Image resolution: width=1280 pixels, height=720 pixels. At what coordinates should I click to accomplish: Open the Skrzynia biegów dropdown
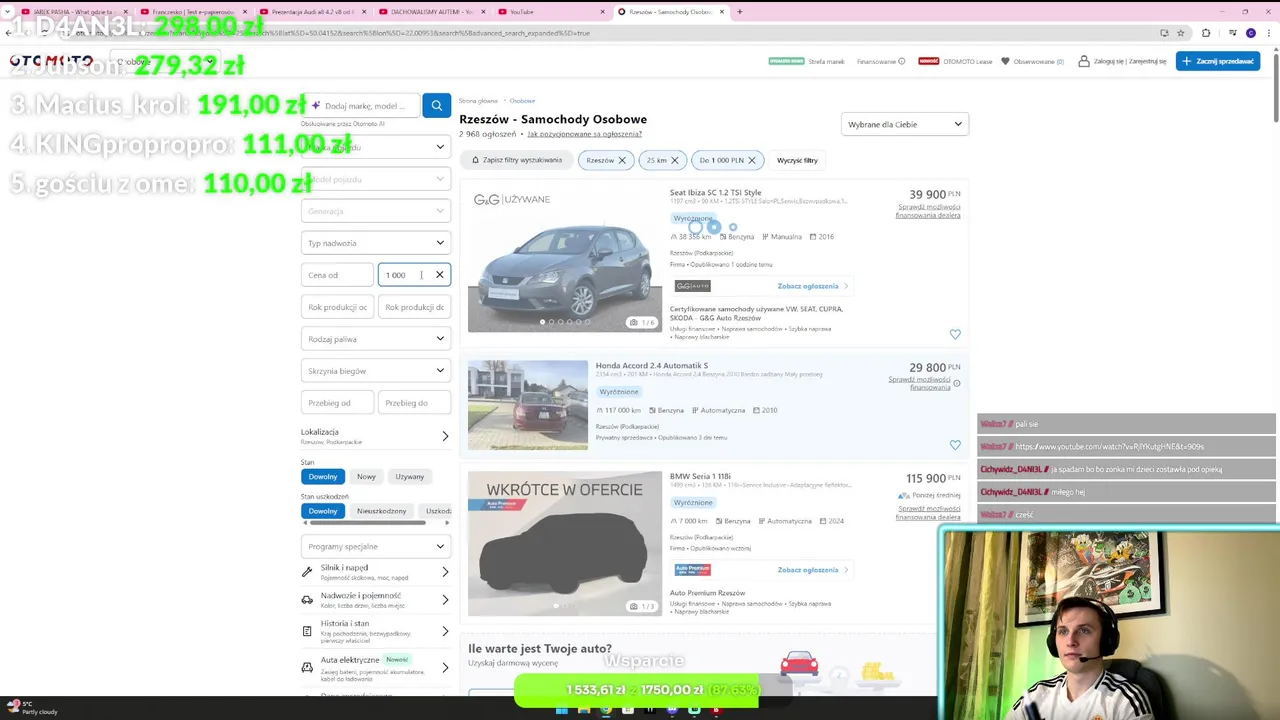coord(376,371)
